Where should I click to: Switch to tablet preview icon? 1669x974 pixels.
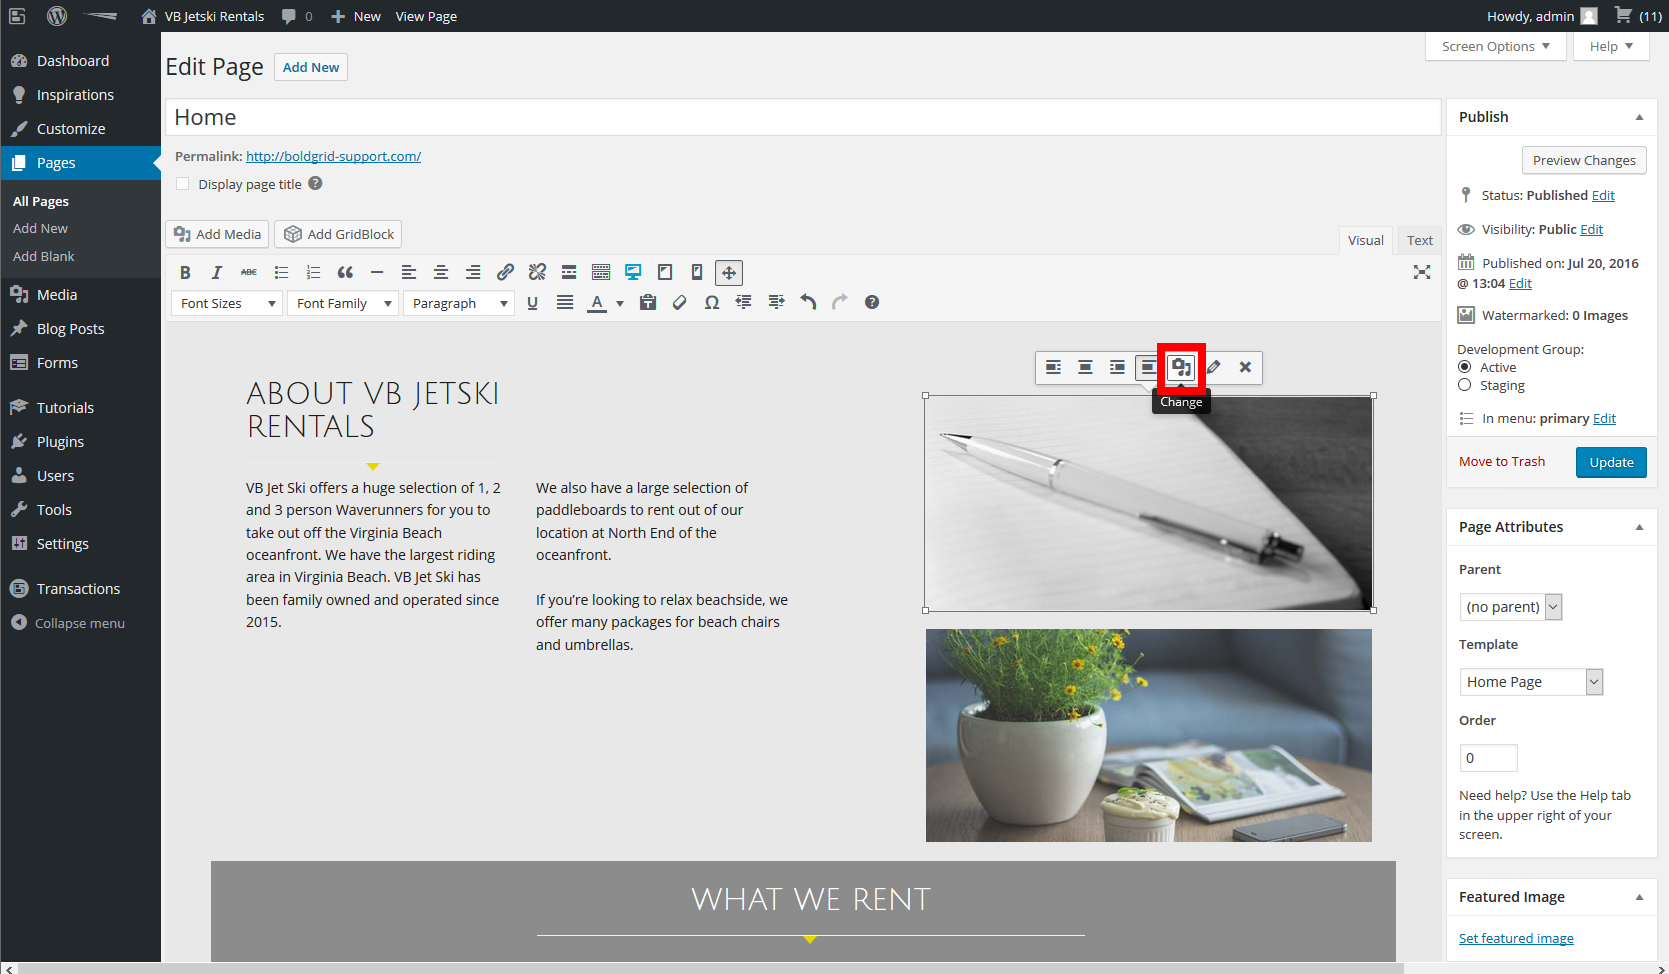[x=665, y=272]
